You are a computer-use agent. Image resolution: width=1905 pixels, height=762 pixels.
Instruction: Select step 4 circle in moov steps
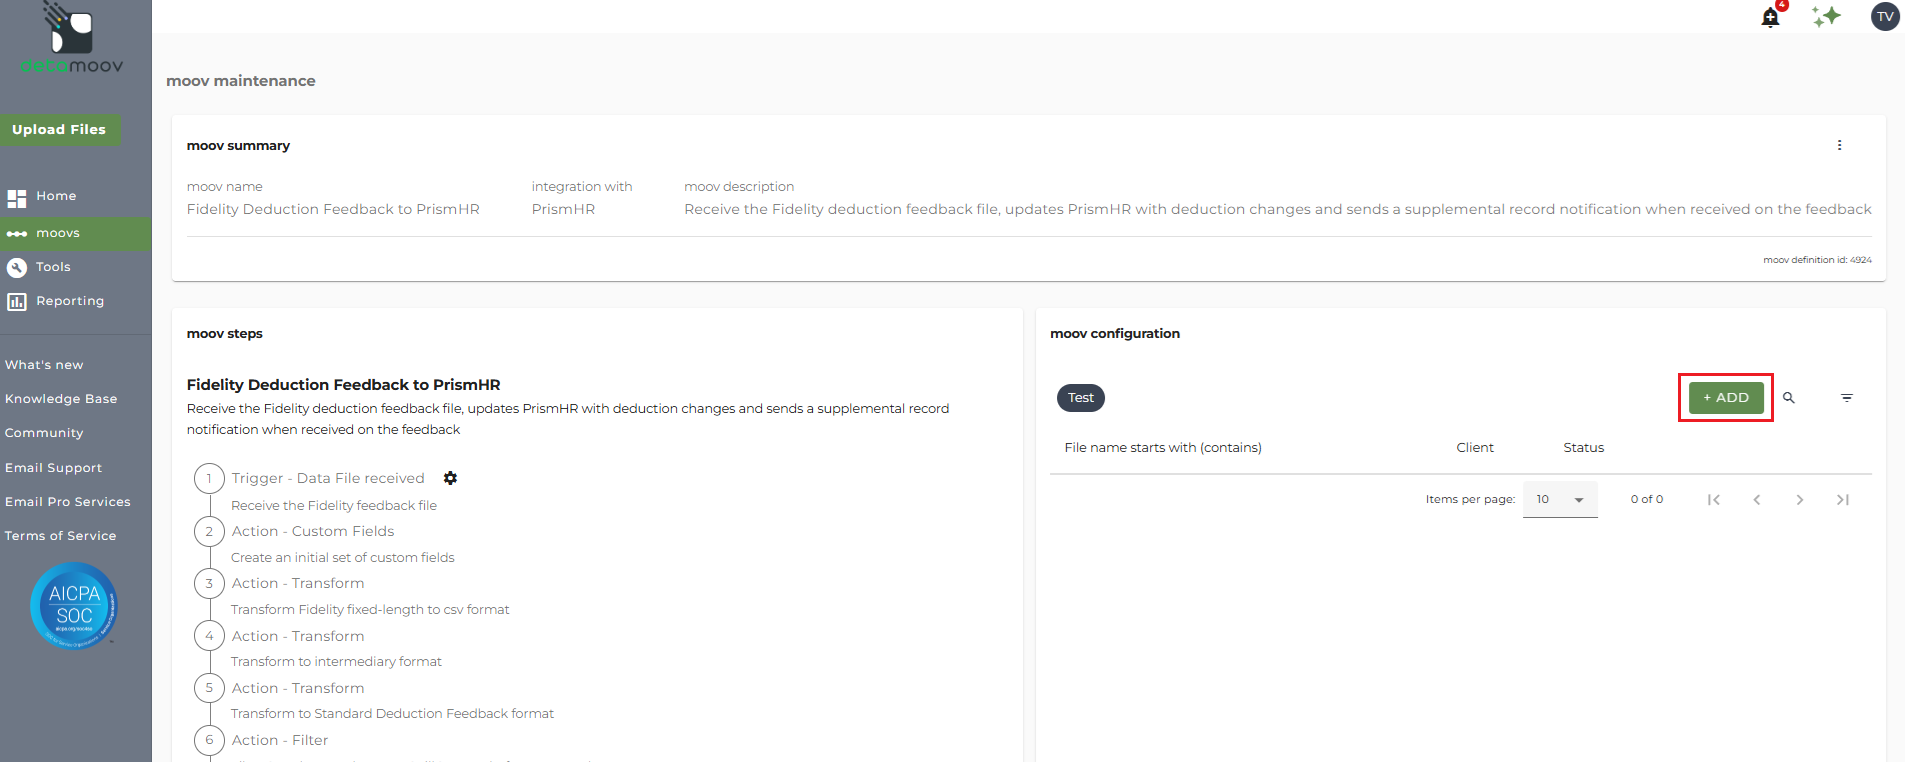[209, 636]
